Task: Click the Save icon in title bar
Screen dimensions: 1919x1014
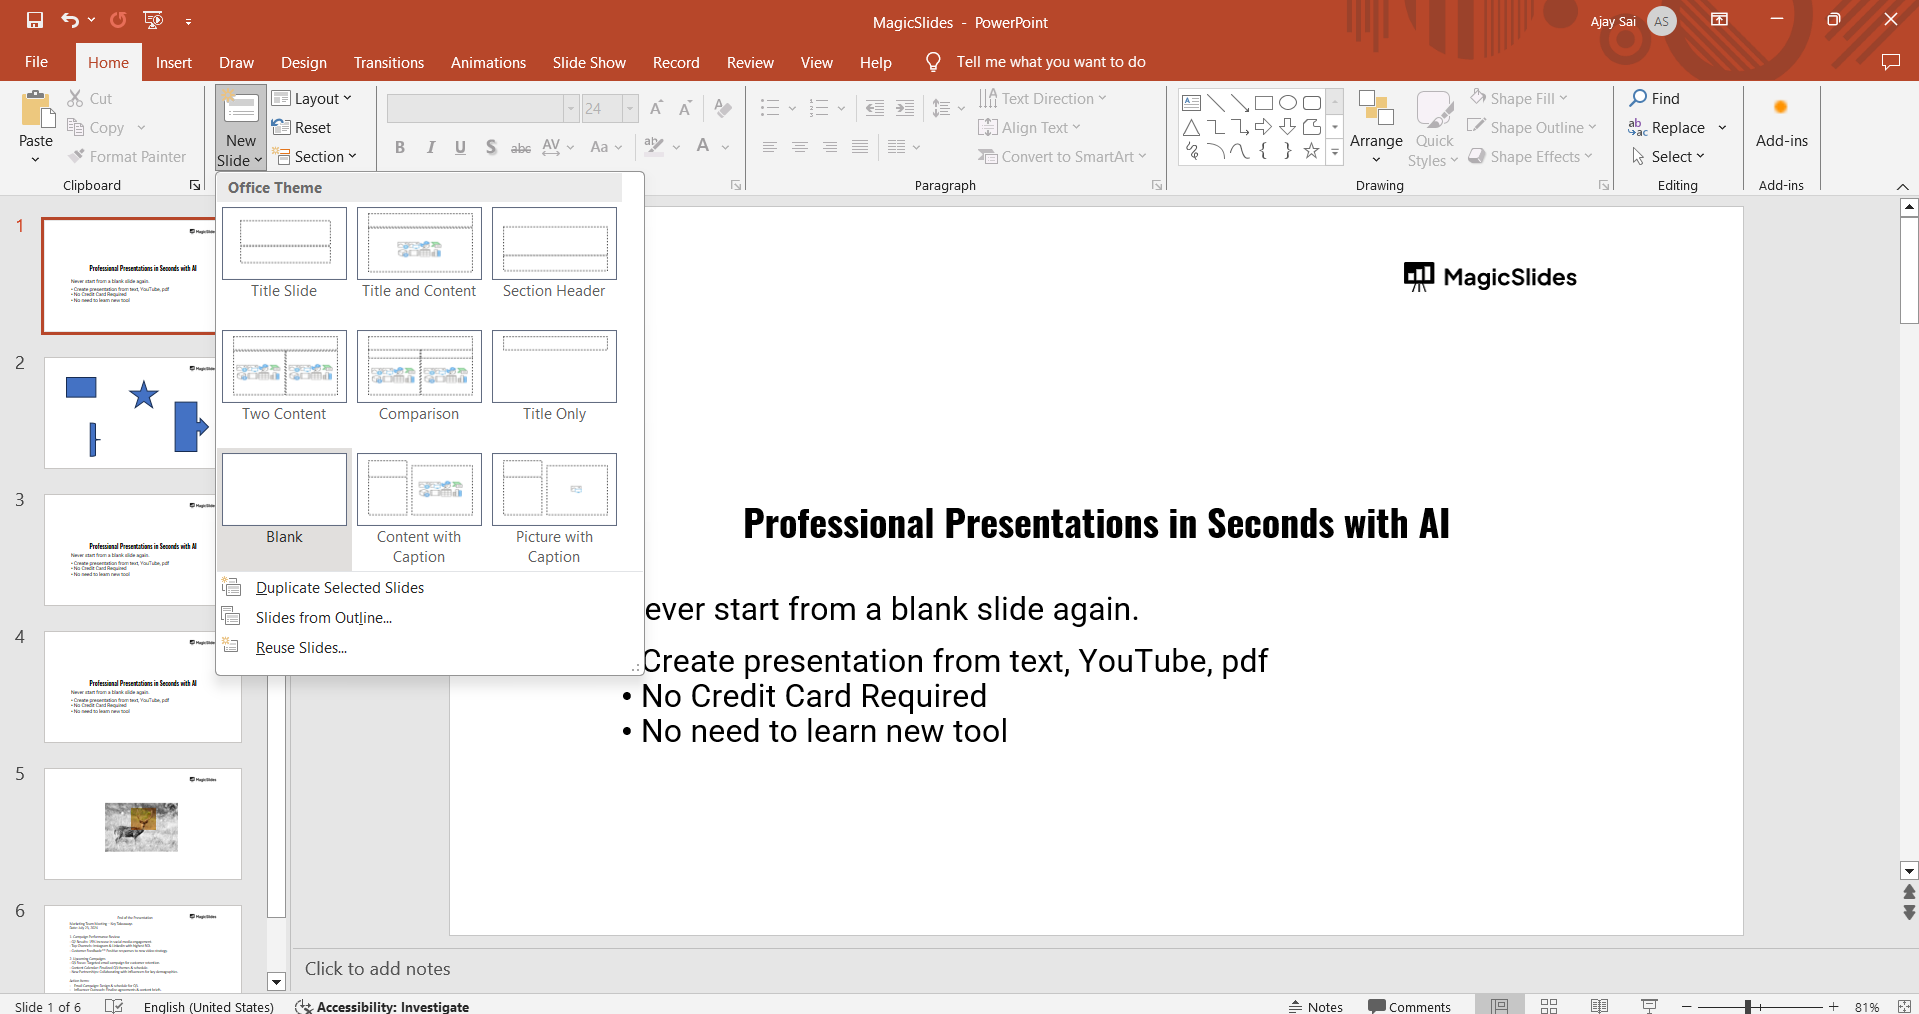Action: pos(35,20)
